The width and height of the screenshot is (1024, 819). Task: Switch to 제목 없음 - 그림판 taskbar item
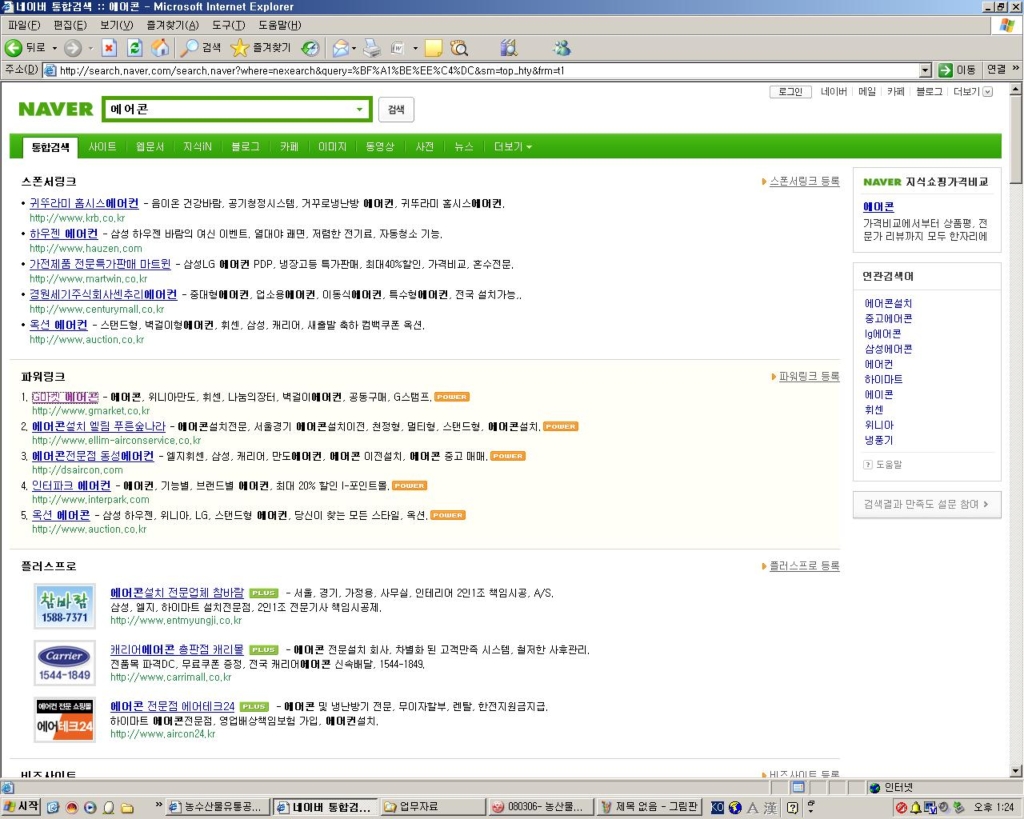tap(648, 807)
